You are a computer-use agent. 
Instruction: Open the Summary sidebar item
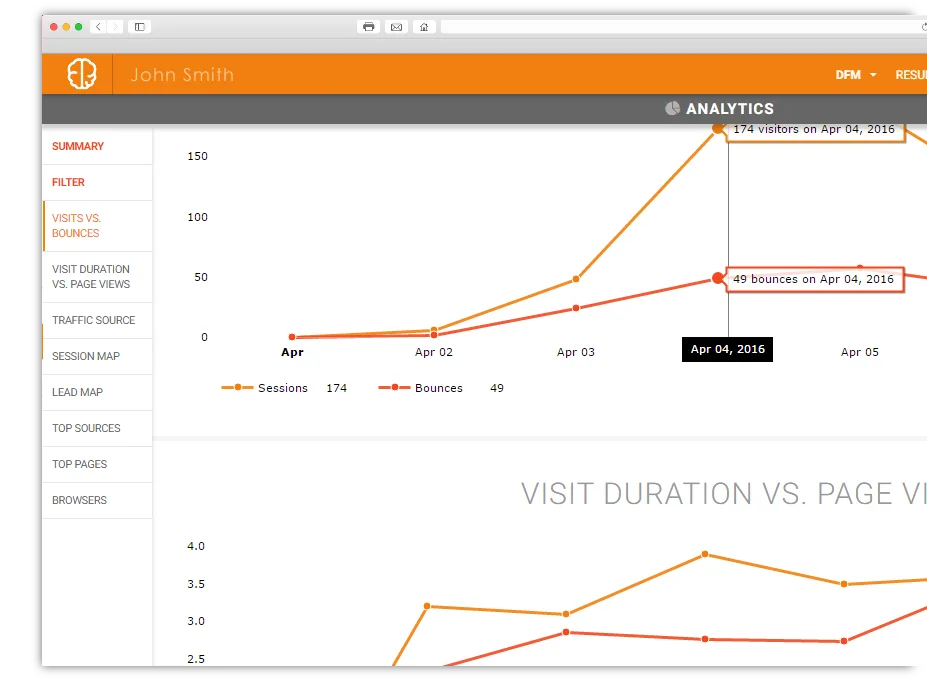(x=98, y=146)
